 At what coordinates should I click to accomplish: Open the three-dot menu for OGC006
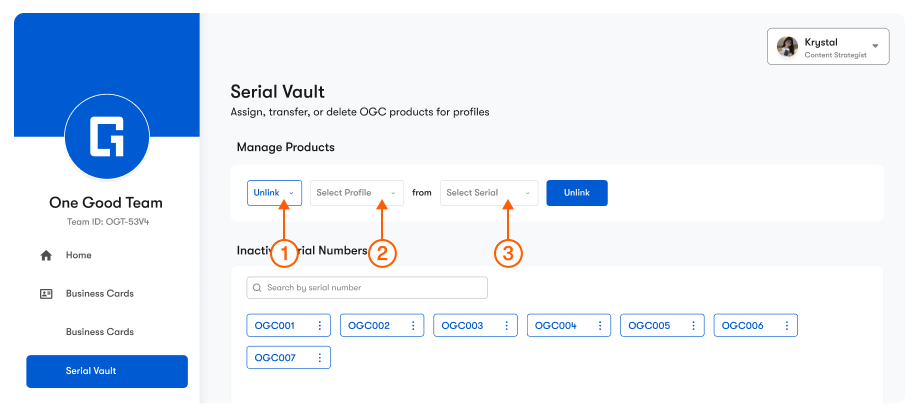coord(786,326)
